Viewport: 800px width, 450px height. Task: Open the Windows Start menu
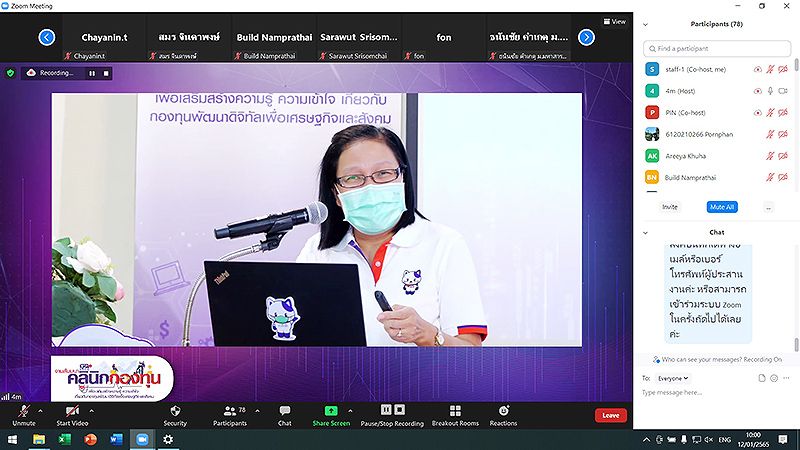(x=13, y=439)
